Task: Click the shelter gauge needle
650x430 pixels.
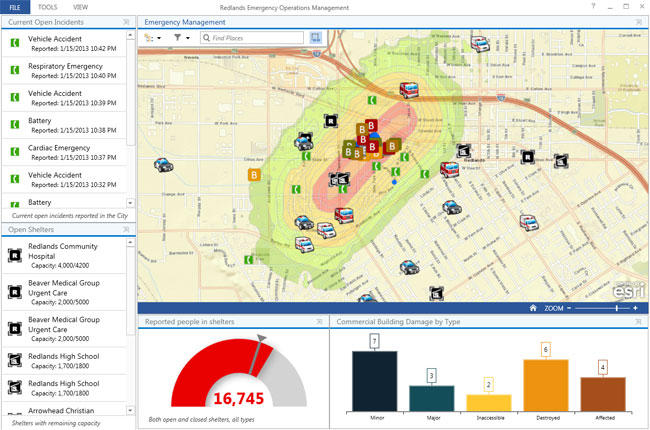Action: point(256,355)
